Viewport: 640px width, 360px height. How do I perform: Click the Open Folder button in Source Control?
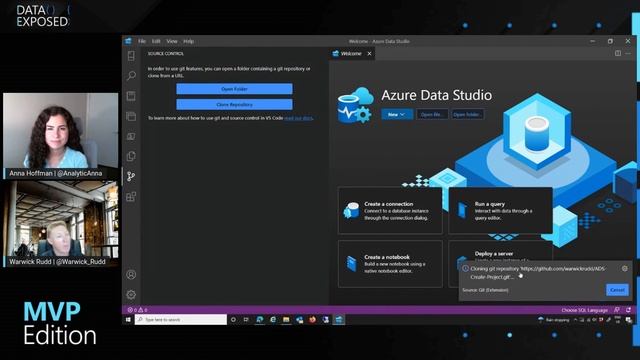click(x=234, y=89)
